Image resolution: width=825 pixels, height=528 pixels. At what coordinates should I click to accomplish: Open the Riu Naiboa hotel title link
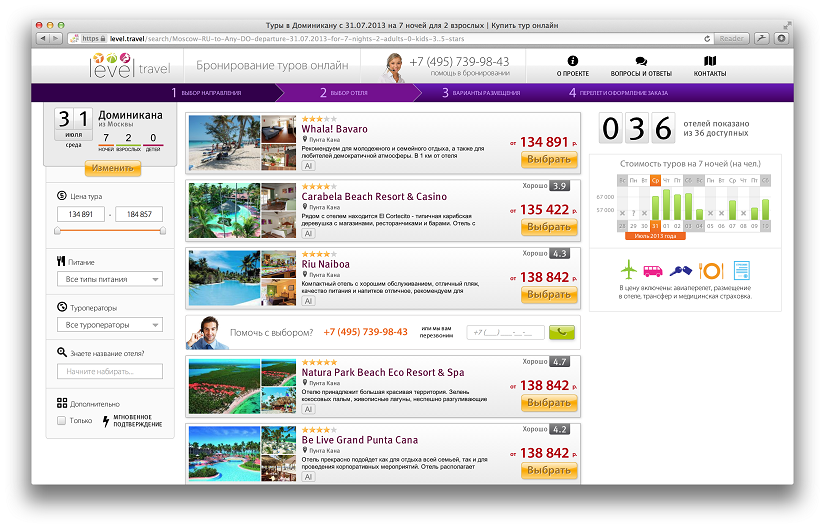[325, 264]
